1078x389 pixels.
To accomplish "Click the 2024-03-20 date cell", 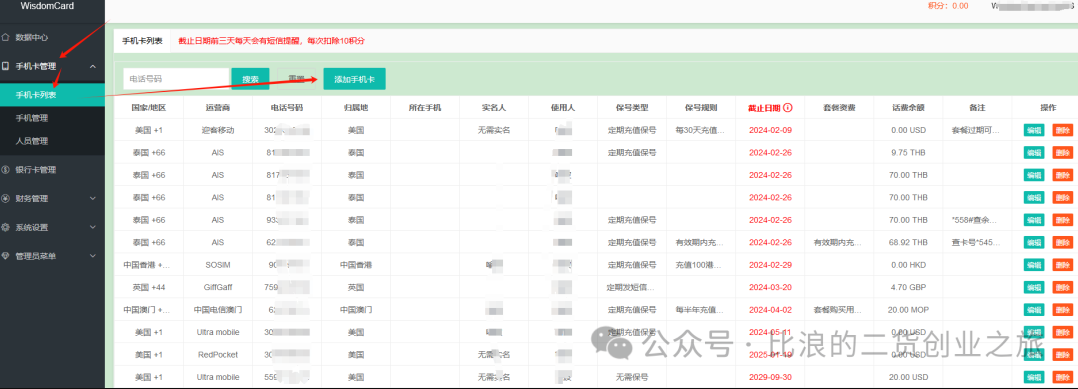I will click(770, 287).
